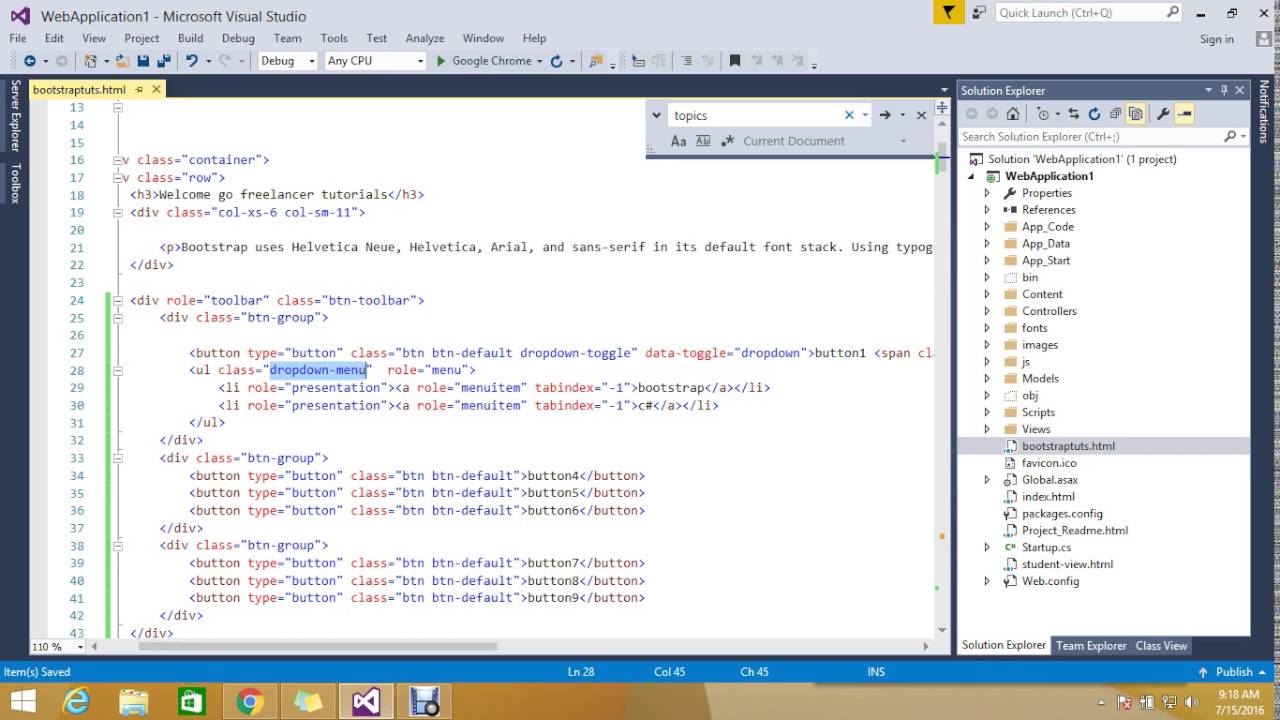Switch to the Team Explorer tab
Viewport: 1280px width, 720px height.
[1091, 646]
